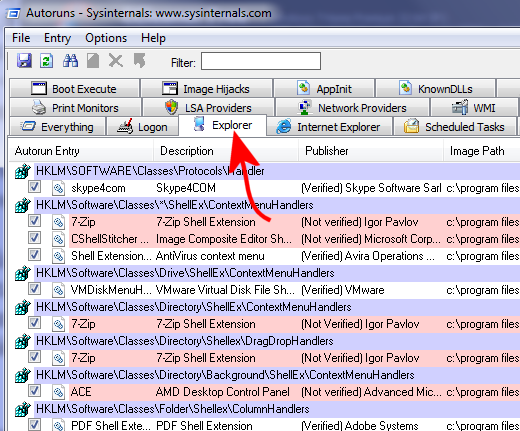Click '(Verified) Avira Operations ...' publisher cell
The width and height of the screenshot is (520, 431).
pos(368,256)
